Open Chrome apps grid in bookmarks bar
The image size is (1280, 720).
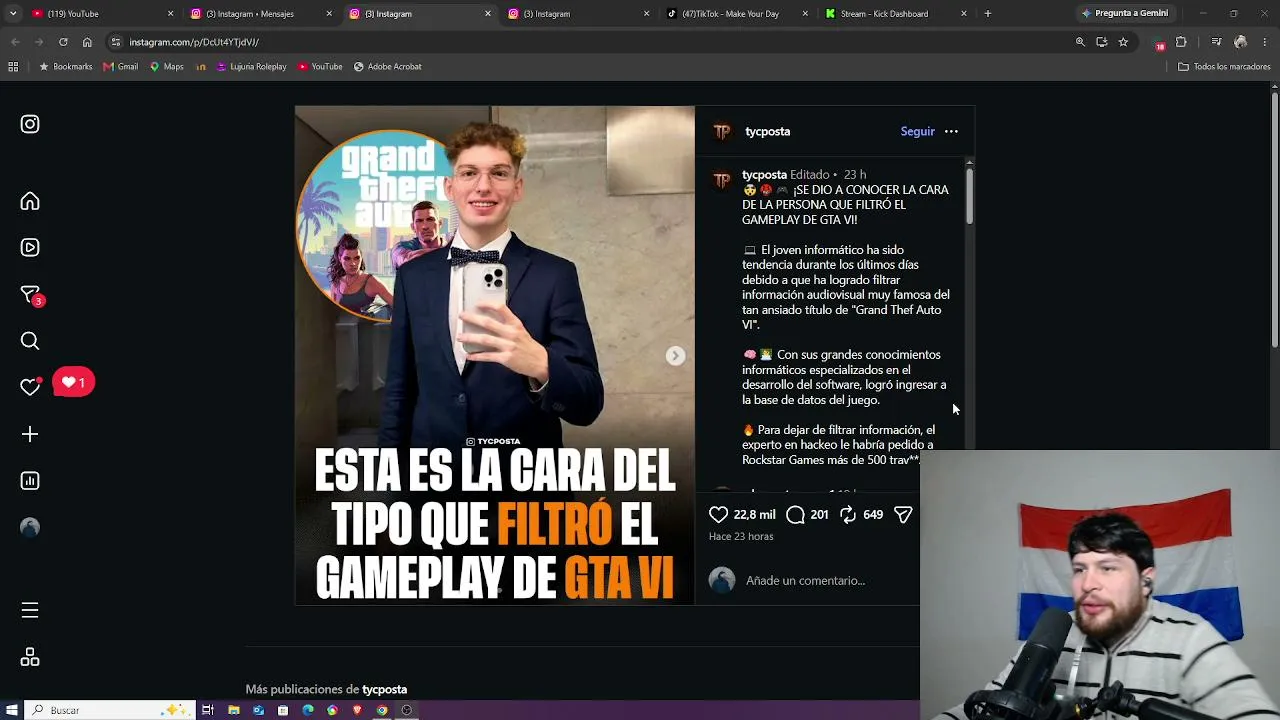(13, 67)
